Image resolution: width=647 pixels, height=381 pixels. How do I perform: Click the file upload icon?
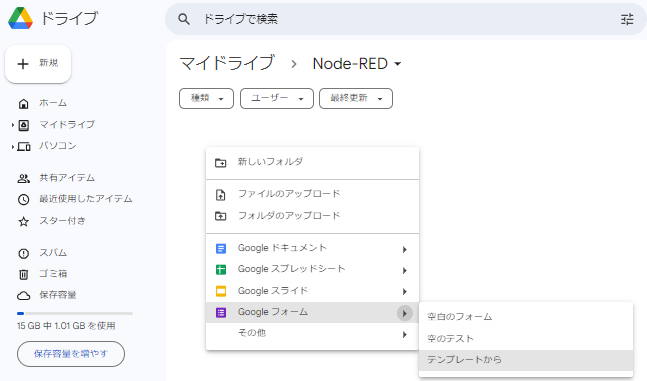(x=221, y=195)
